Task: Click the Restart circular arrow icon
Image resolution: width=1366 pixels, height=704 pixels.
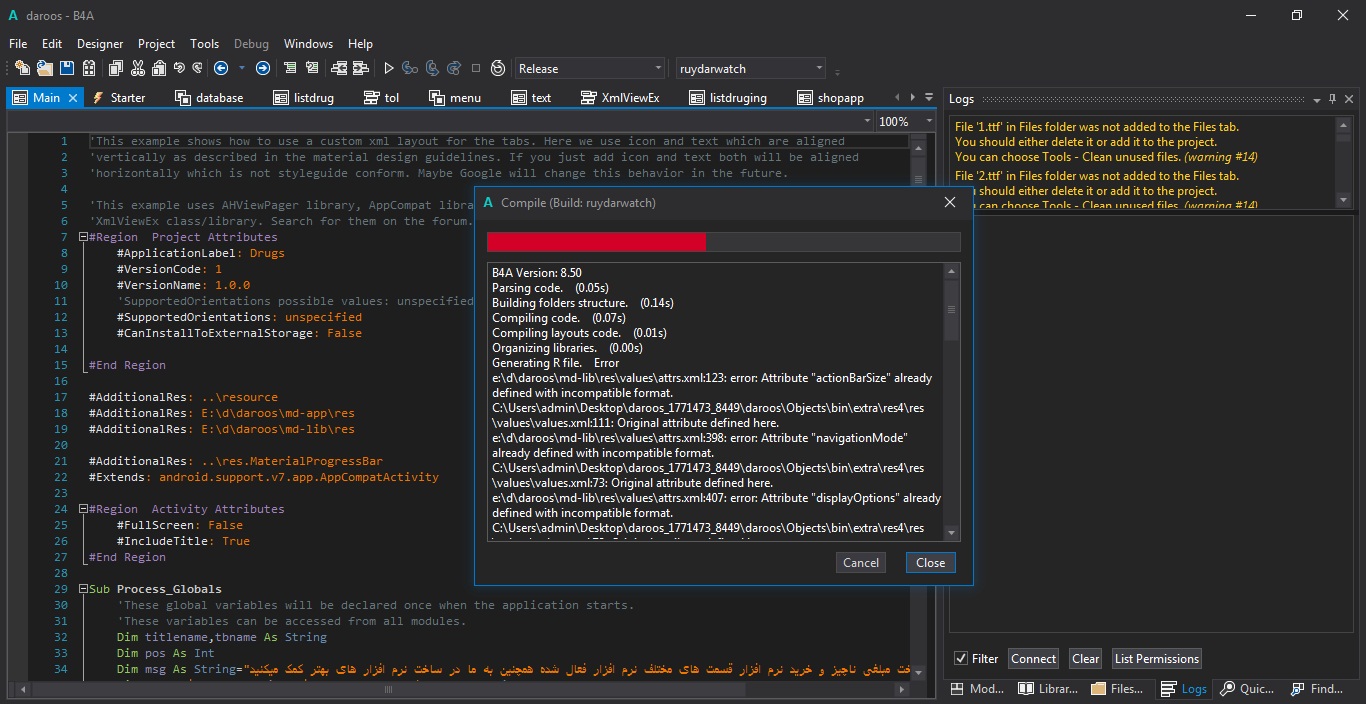Action: (498, 68)
